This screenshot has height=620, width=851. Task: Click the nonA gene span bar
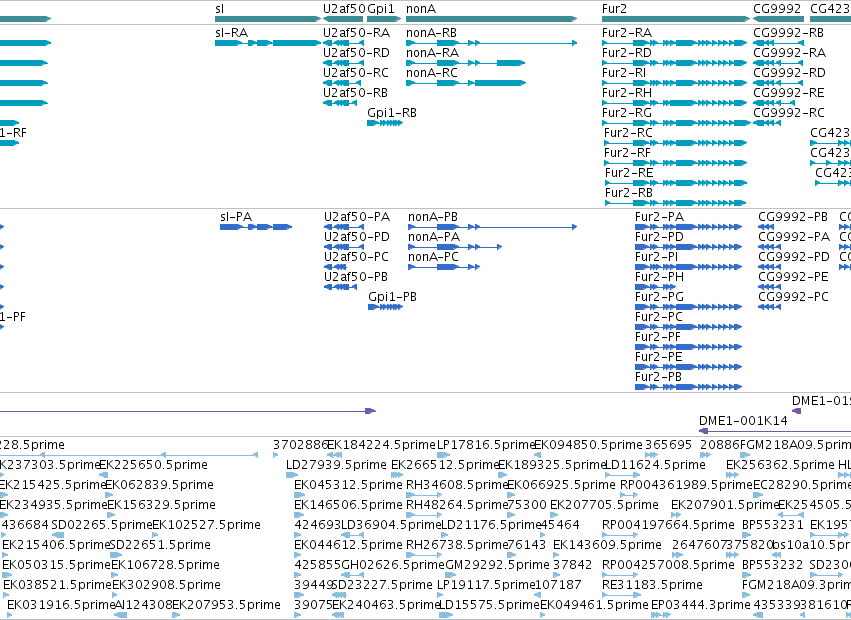tap(492, 19)
